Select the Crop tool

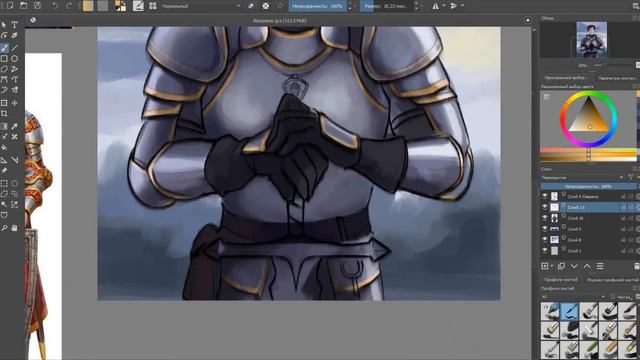click(x=4, y=113)
